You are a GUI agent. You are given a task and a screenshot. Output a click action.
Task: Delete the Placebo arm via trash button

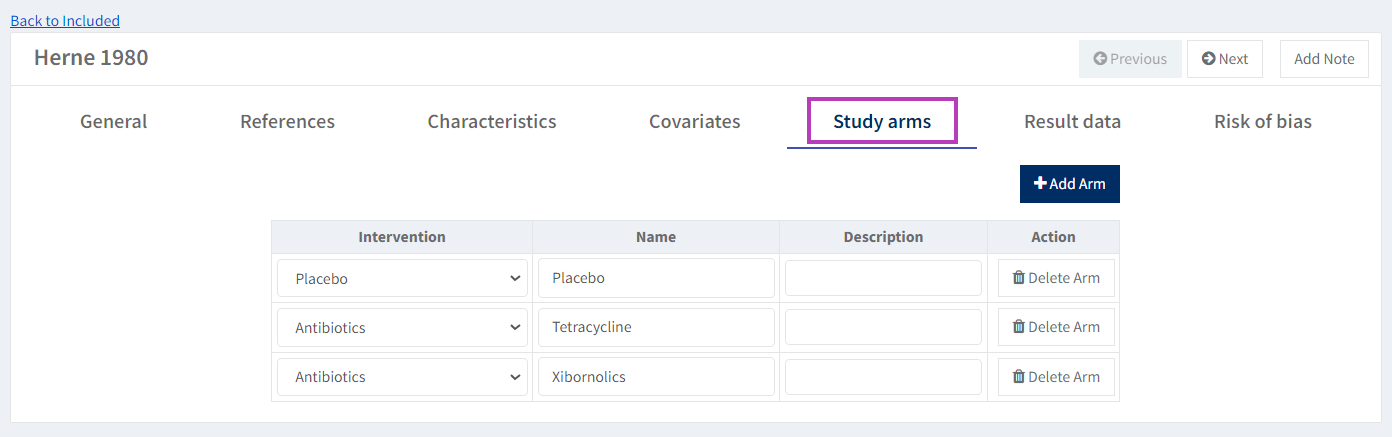click(x=1056, y=278)
